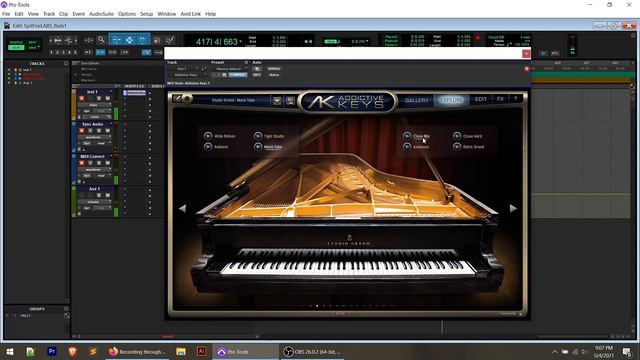Select the Scrubber speaker tool
This screenshot has width=640, height=360.
[157, 40]
